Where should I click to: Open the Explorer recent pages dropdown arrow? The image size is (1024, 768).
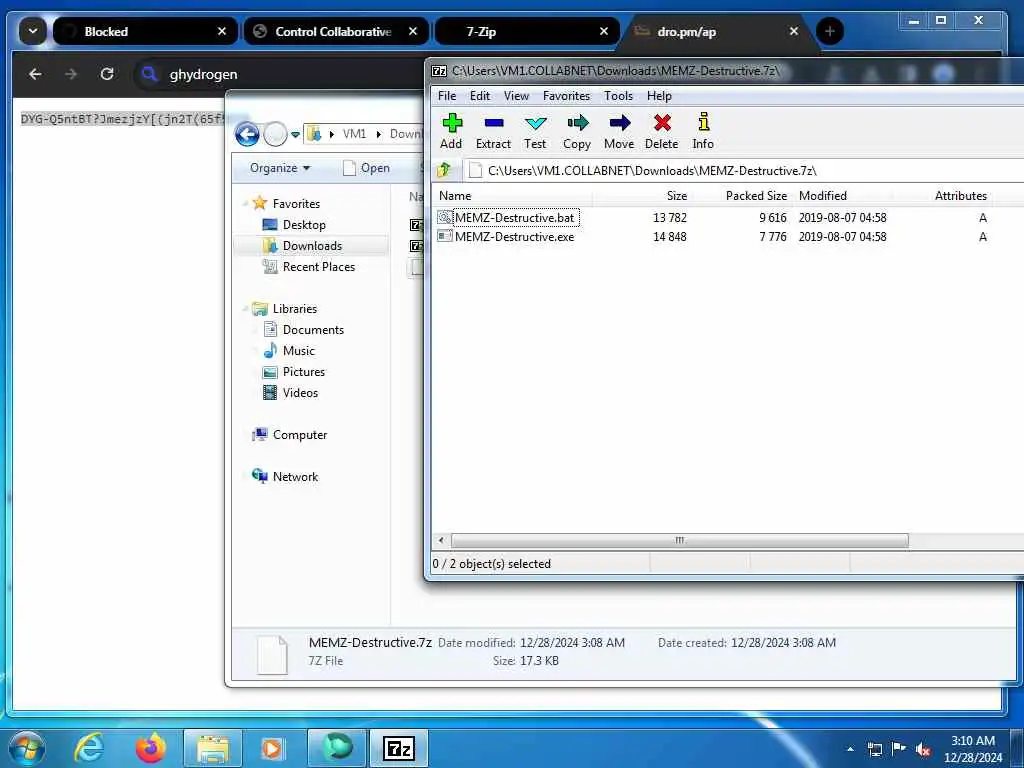tap(295, 135)
